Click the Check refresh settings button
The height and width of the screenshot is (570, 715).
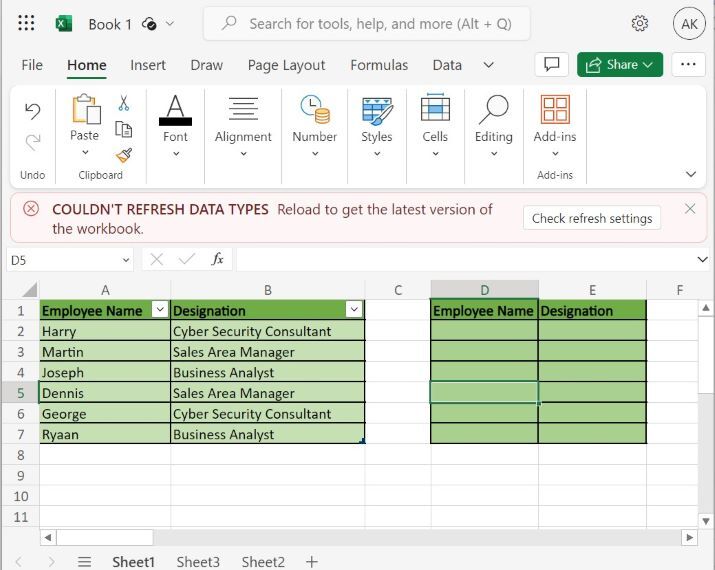tap(591, 218)
